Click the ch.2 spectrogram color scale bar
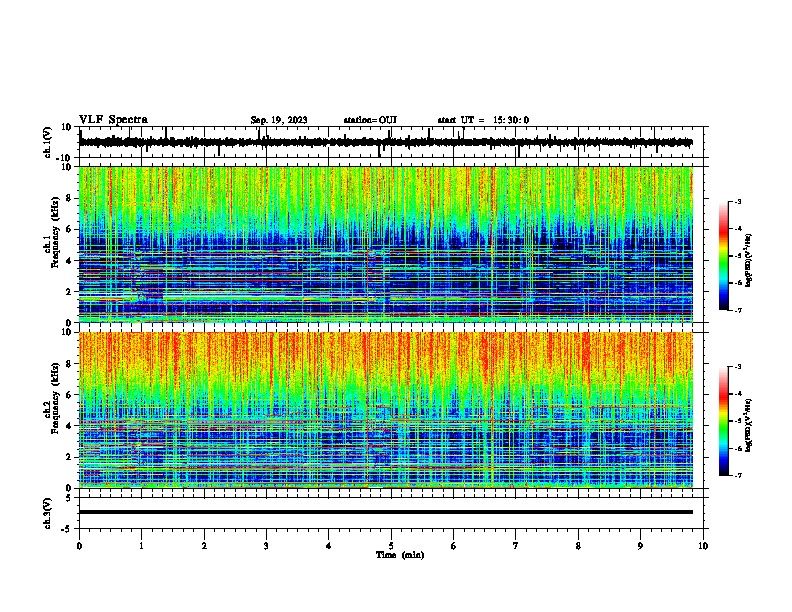 click(x=723, y=421)
